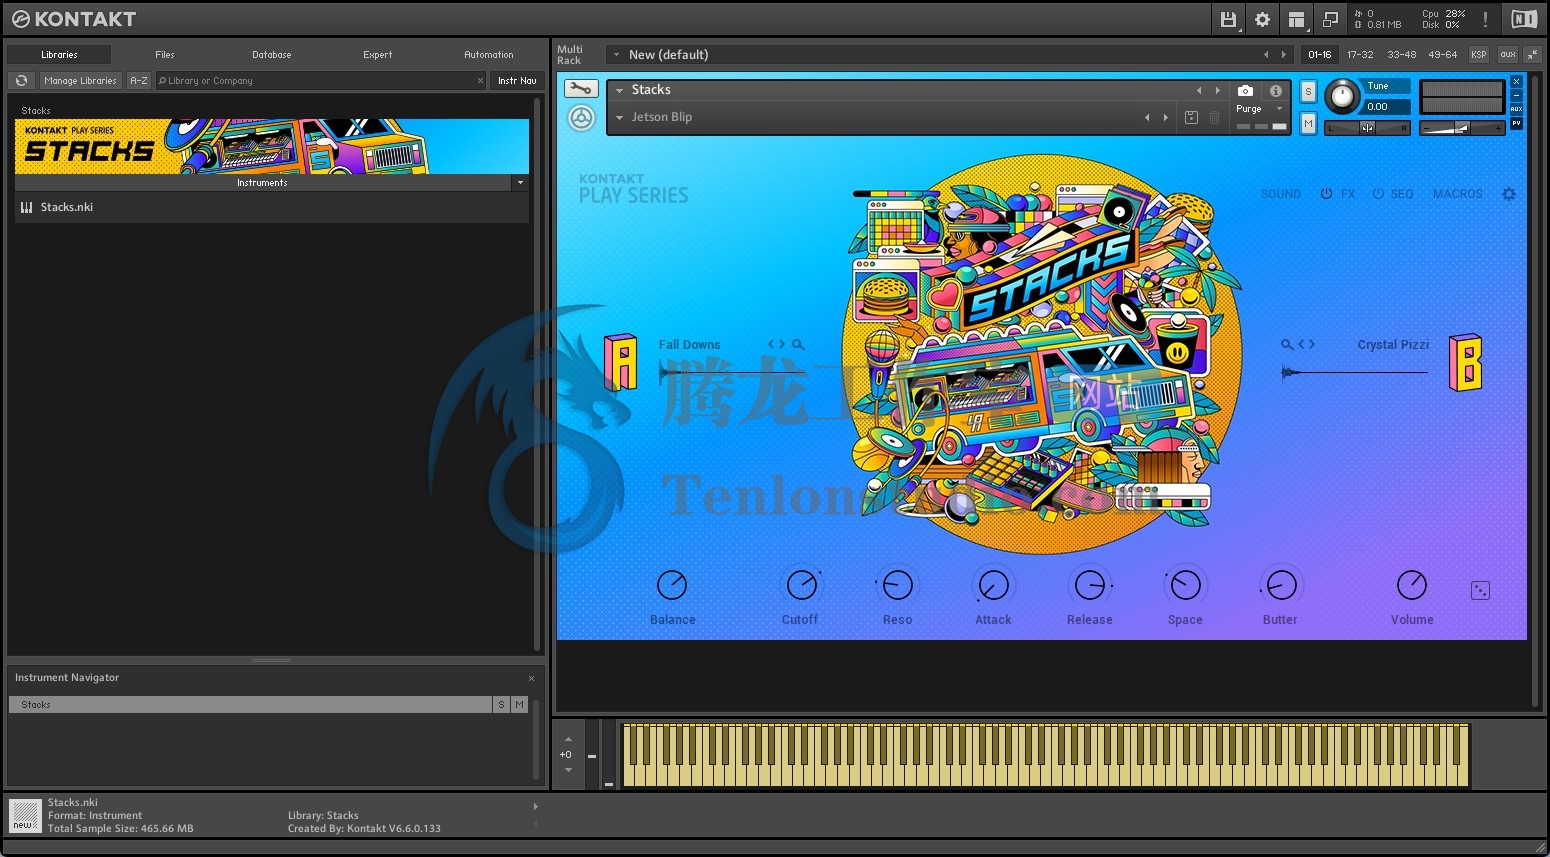1550x857 pixels.
Task: Open Kontakt options gear icon
Action: coord(1262,19)
